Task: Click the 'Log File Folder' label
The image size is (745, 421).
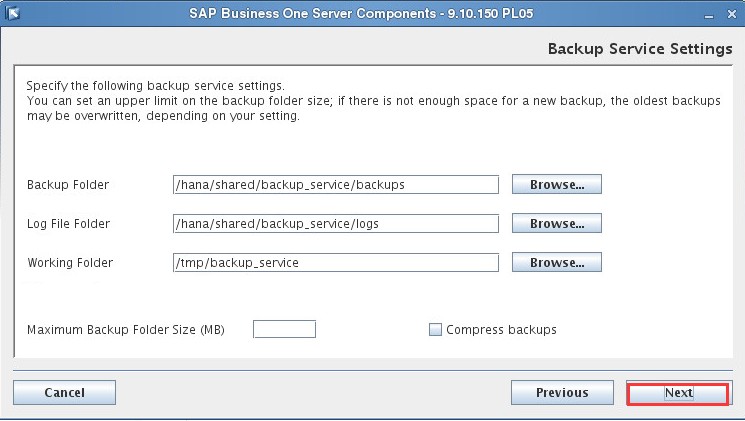Action: 68,223
